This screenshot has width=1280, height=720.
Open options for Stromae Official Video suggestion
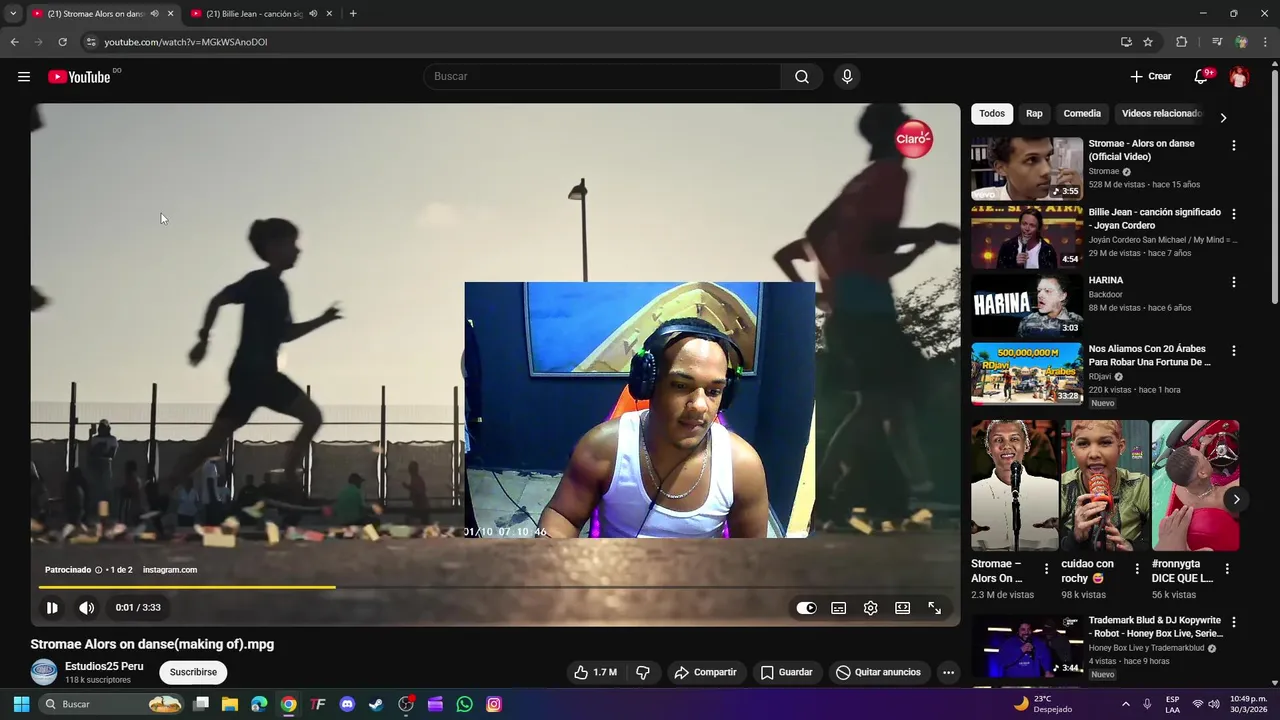[x=1233, y=145]
